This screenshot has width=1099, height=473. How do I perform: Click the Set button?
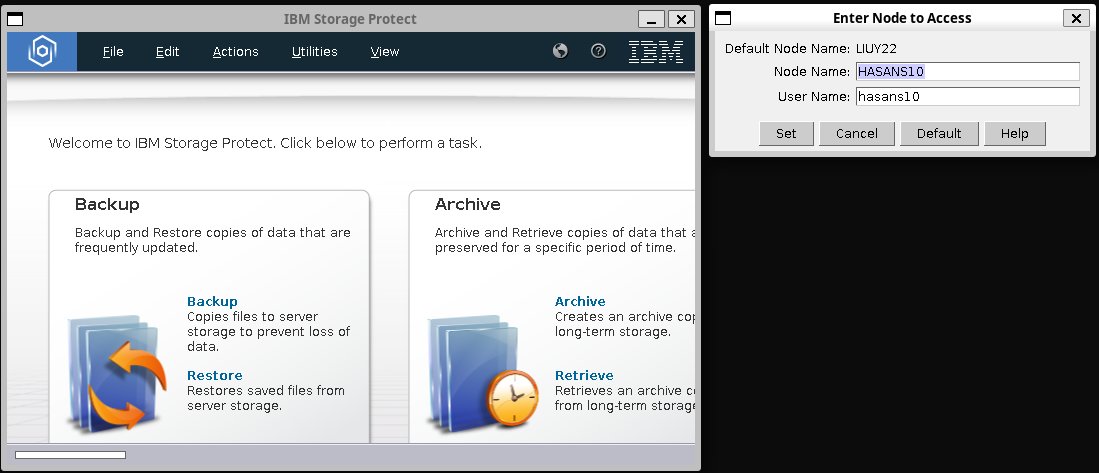pyautogui.click(x=786, y=133)
